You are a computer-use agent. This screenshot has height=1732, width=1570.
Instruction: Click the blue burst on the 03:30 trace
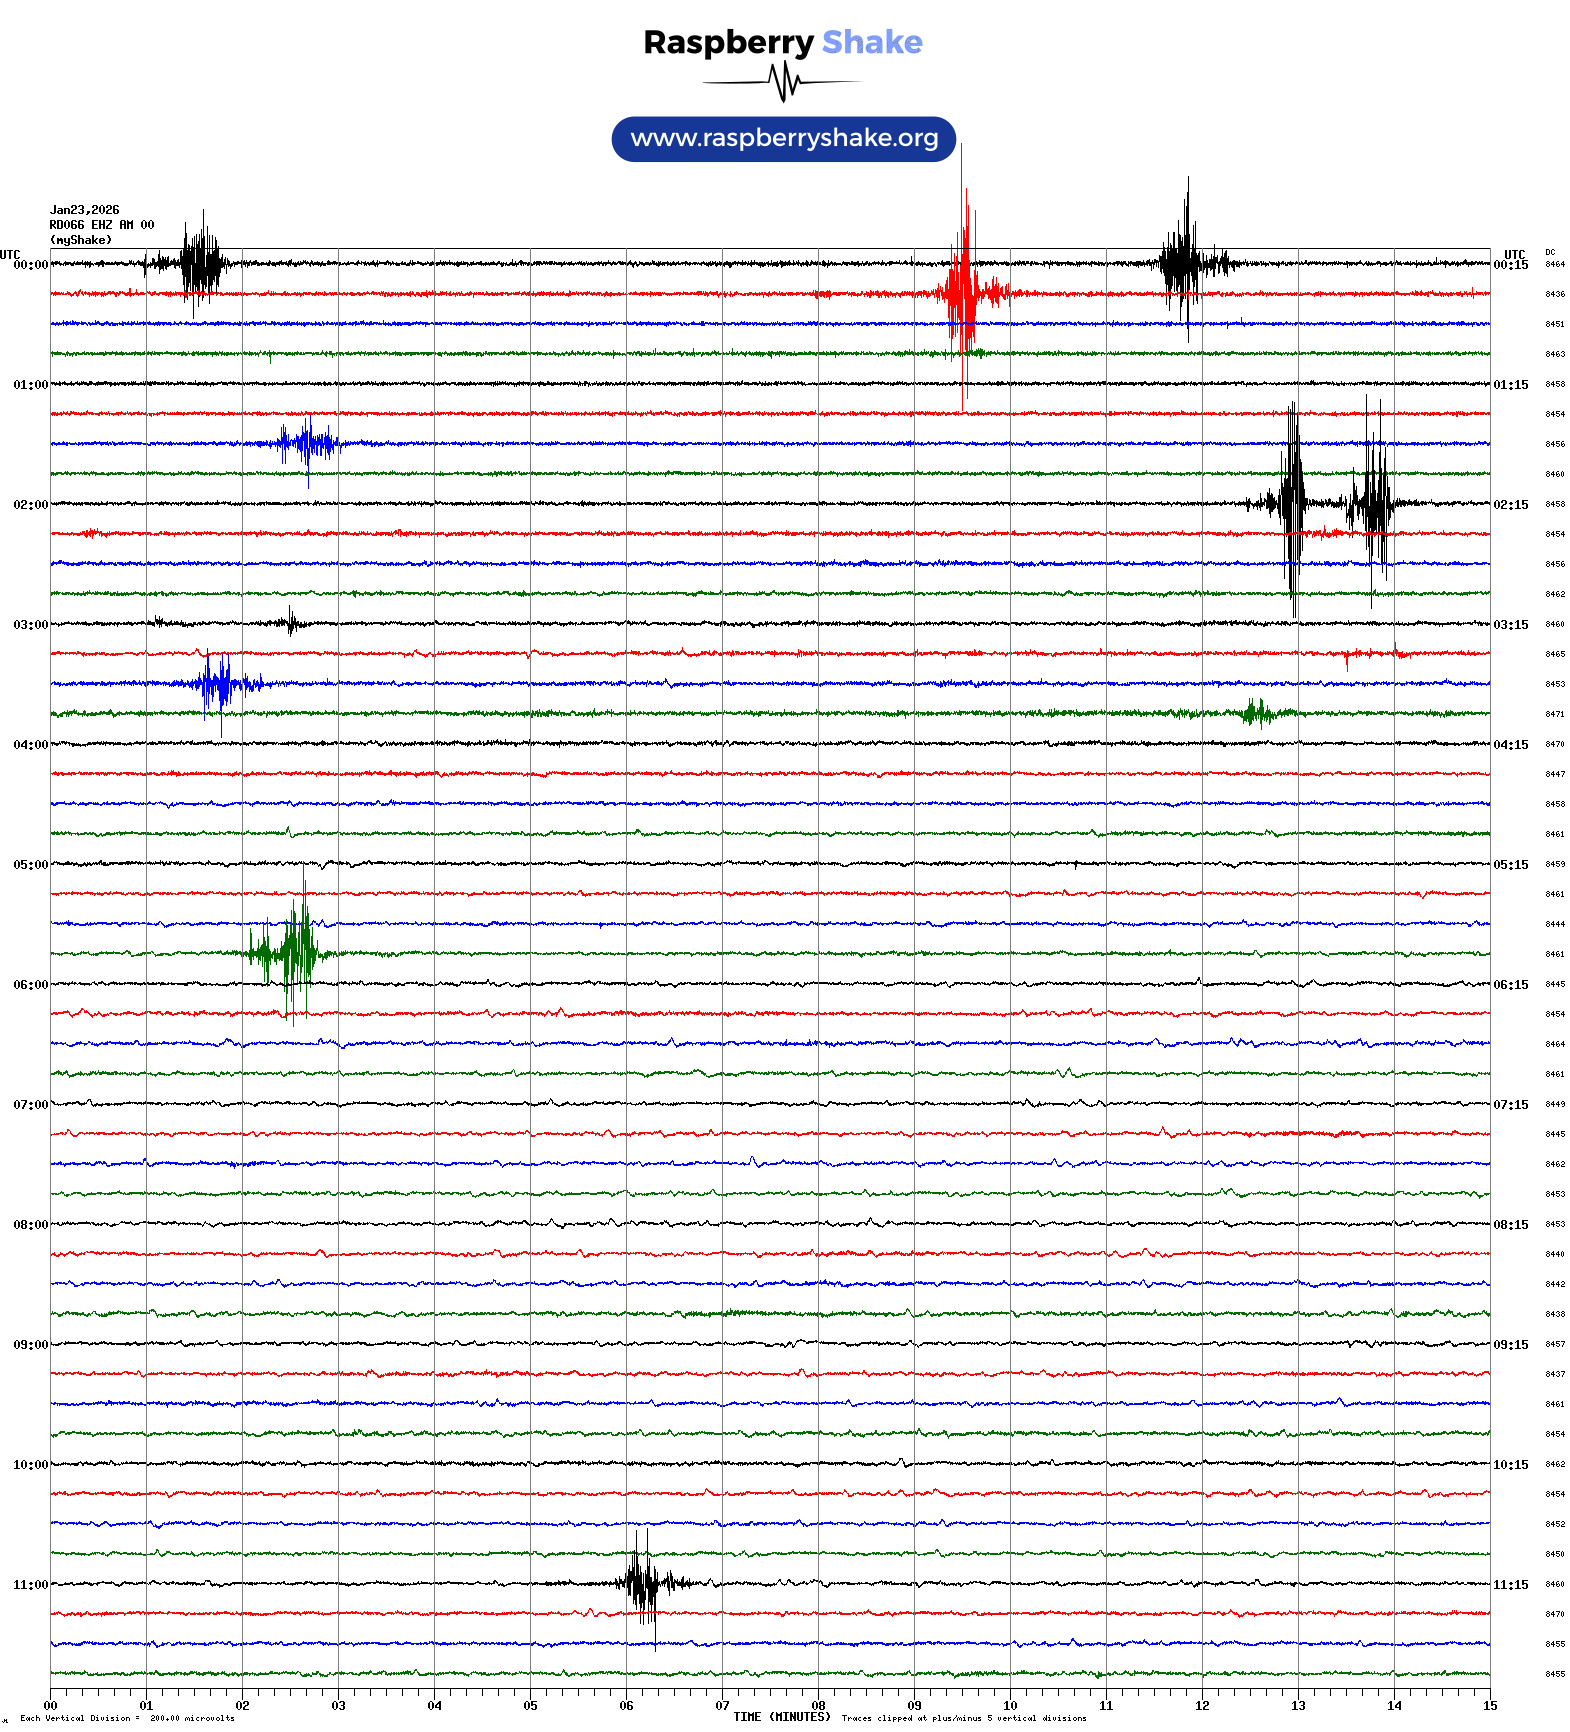coord(218,684)
